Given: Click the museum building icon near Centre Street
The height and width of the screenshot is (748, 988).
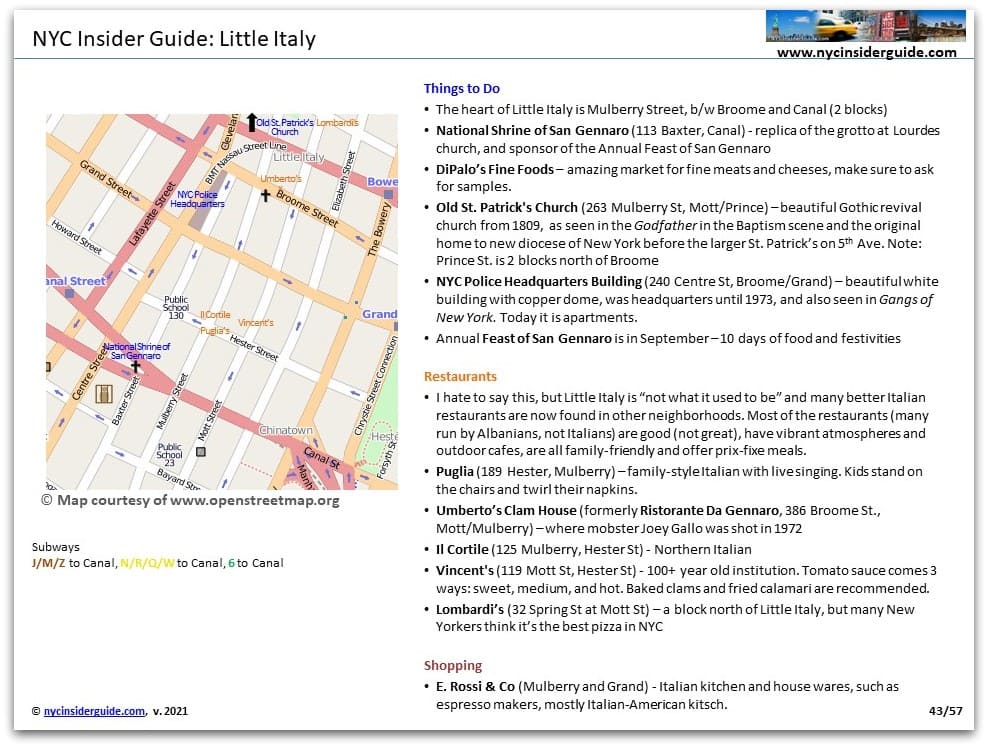Looking at the screenshot, I should [x=104, y=394].
